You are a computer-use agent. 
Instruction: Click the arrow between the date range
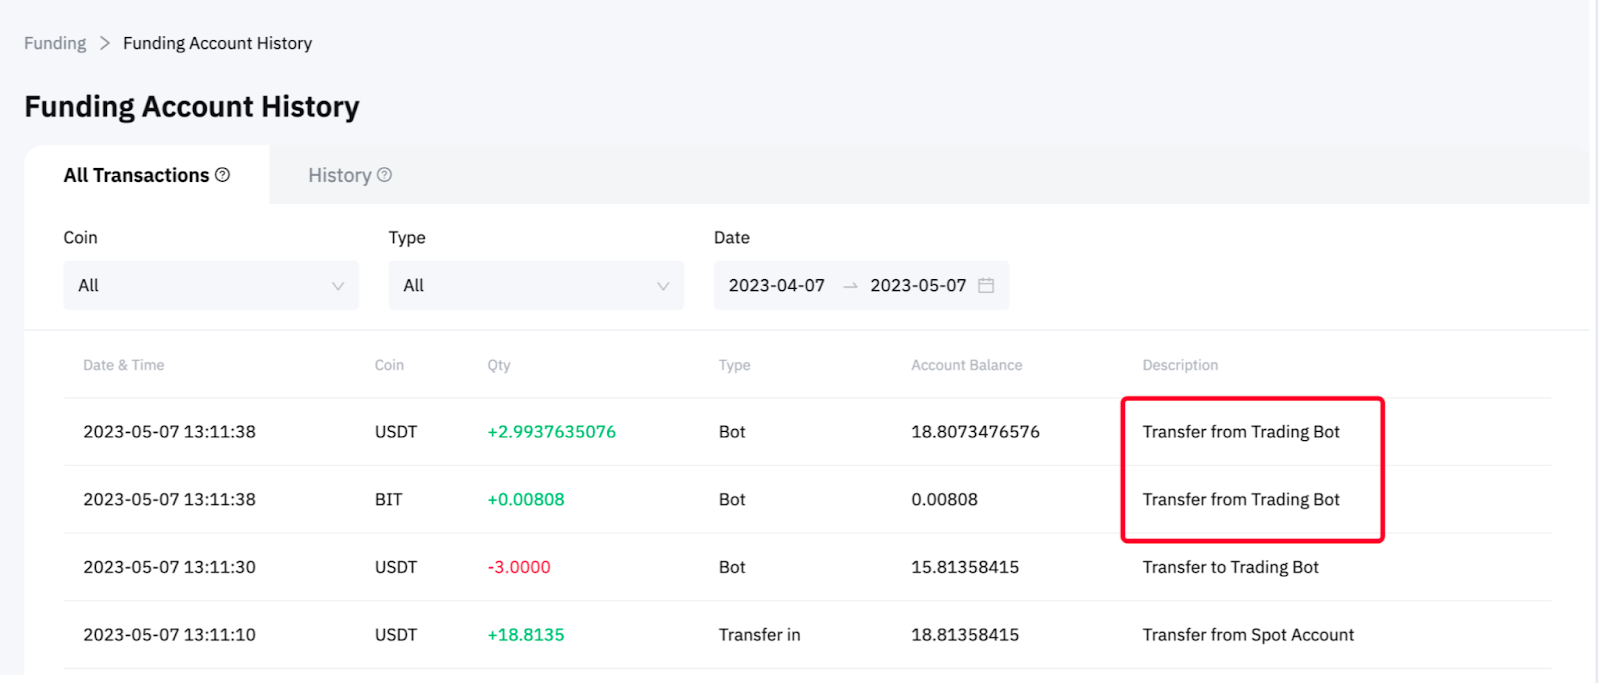point(850,286)
